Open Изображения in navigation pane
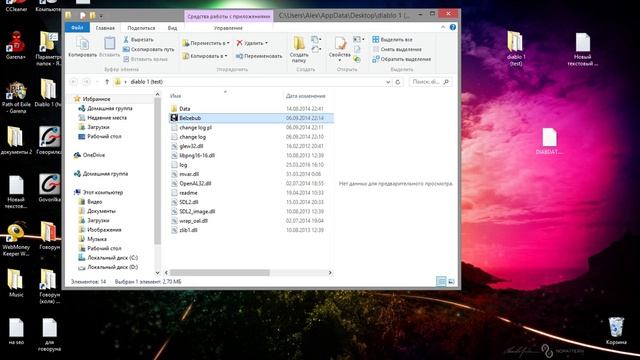 (x=100, y=229)
